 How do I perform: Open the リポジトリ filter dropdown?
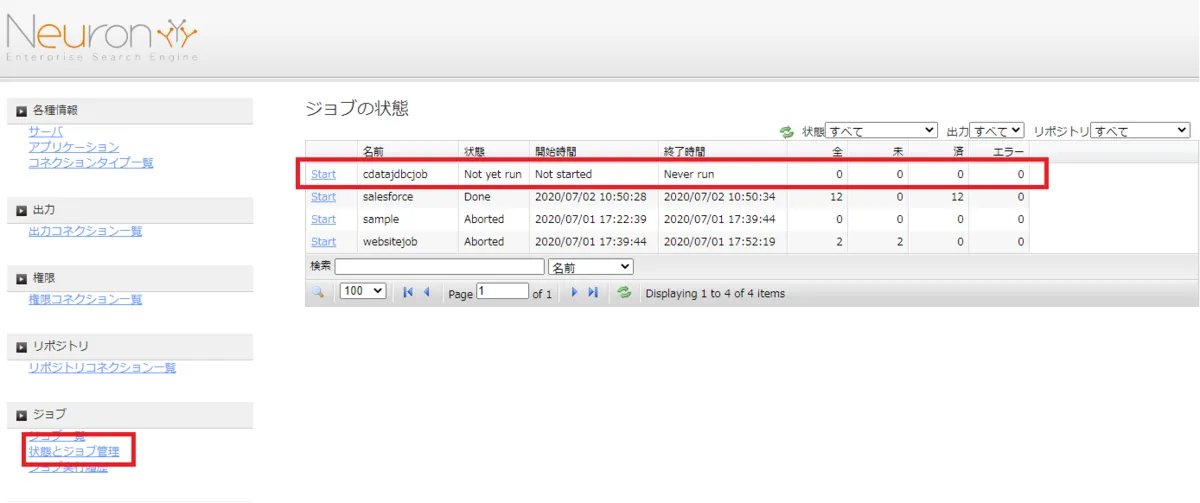(1140, 131)
